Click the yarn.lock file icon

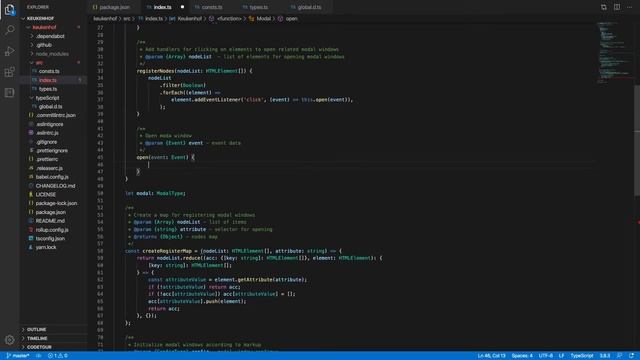[x=31, y=247]
